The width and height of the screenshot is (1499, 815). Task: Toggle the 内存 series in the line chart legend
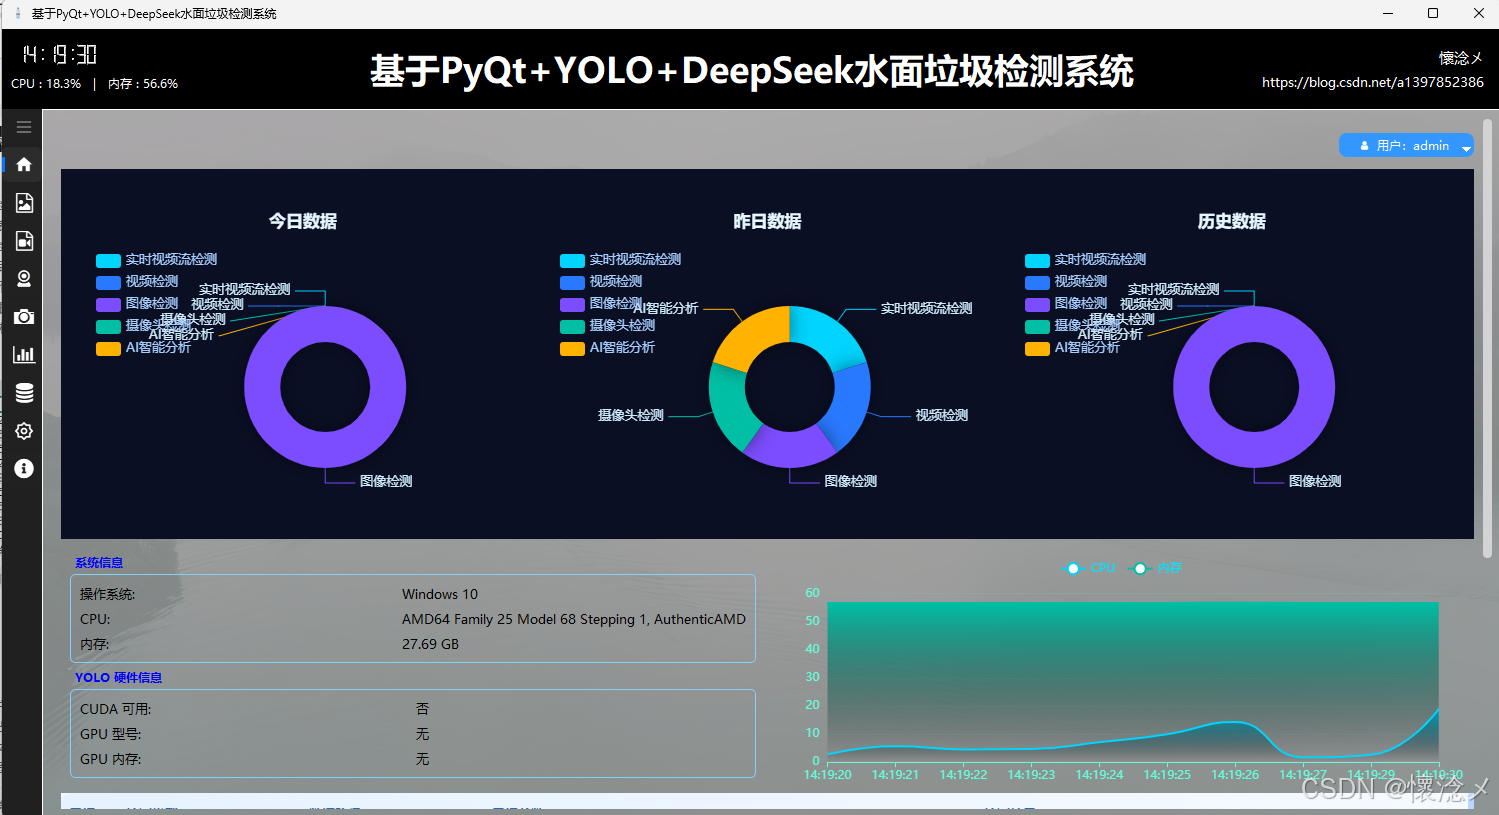(1155, 568)
